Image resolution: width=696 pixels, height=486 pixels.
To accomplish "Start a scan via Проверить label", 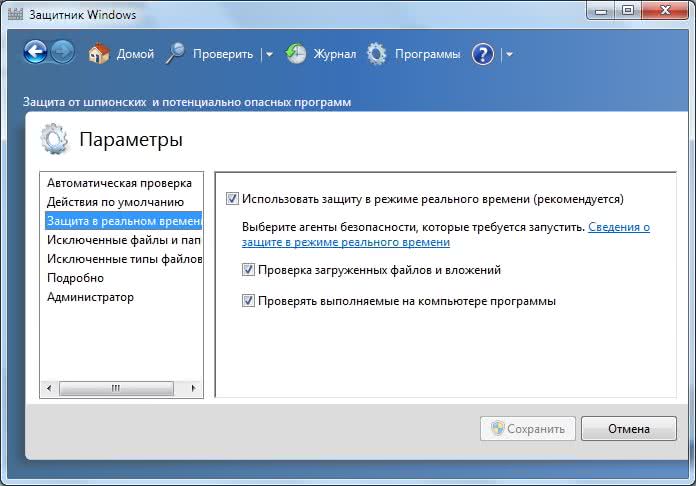I will [223, 54].
